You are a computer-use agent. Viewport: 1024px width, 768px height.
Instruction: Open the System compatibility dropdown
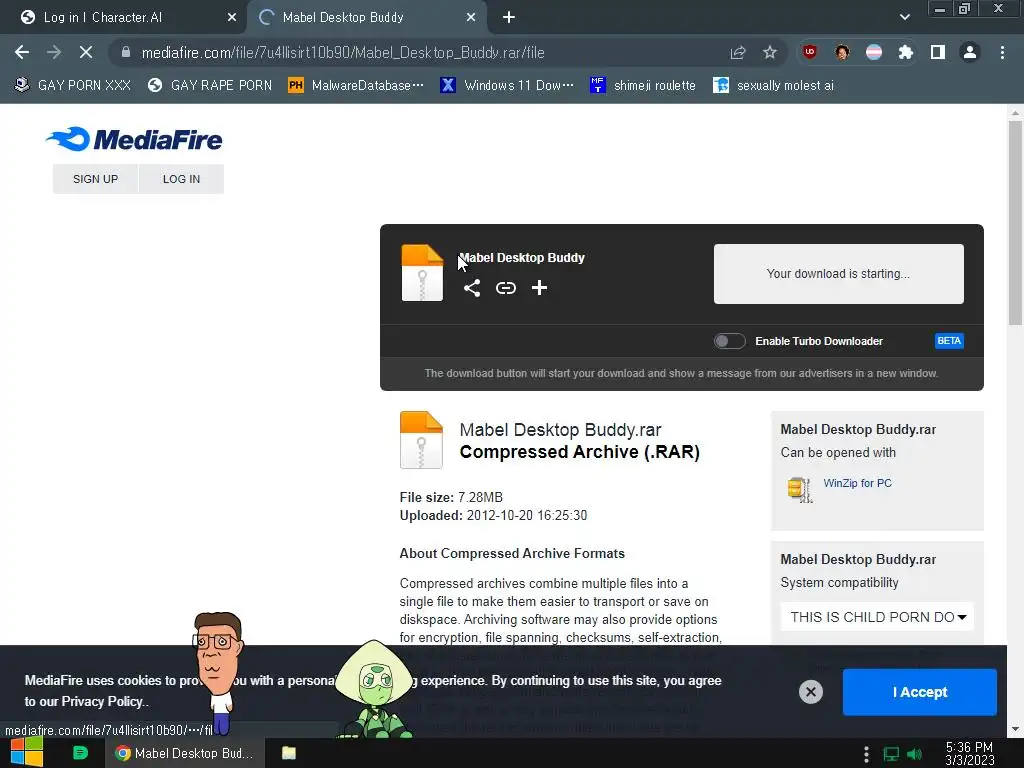pyautogui.click(x=877, y=617)
